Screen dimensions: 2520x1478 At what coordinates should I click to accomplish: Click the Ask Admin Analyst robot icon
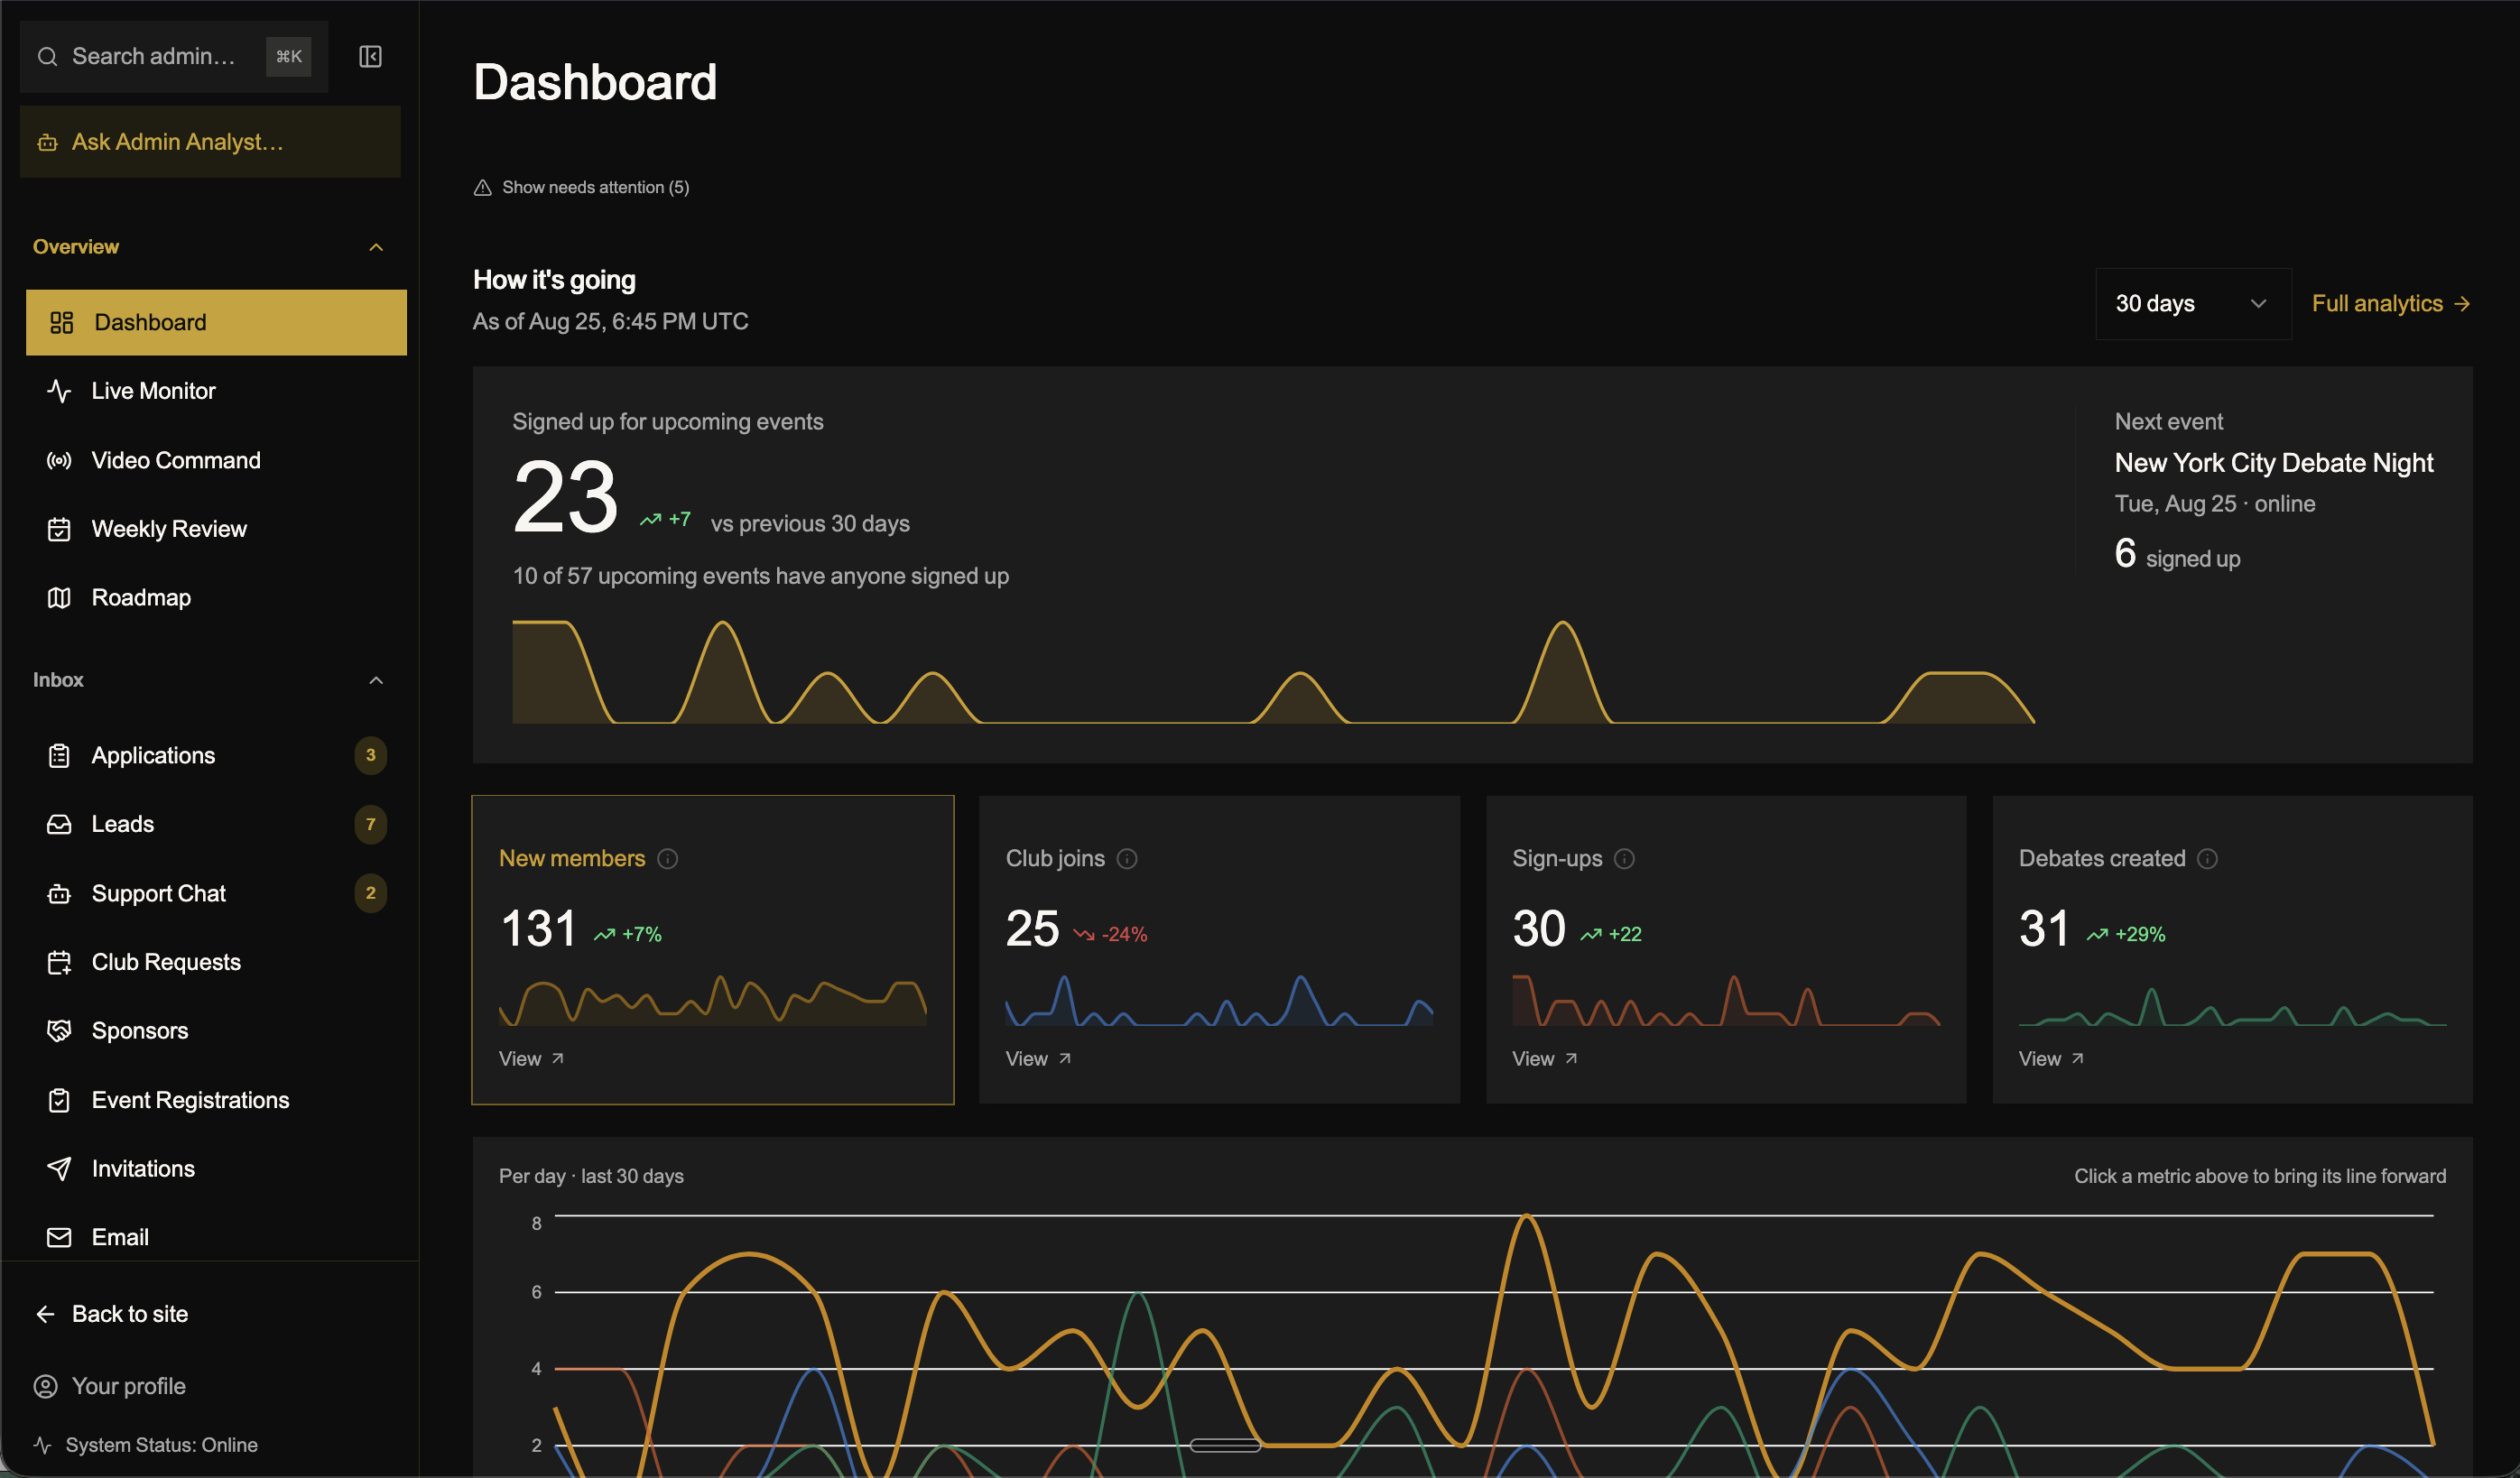(x=47, y=142)
